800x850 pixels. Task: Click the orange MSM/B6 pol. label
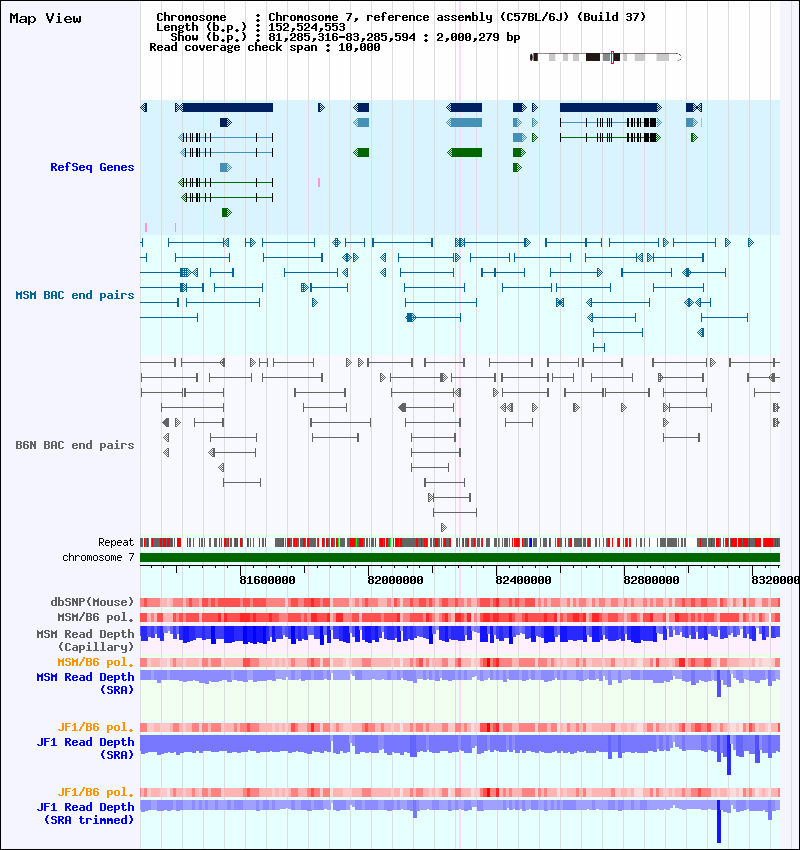pos(95,662)
